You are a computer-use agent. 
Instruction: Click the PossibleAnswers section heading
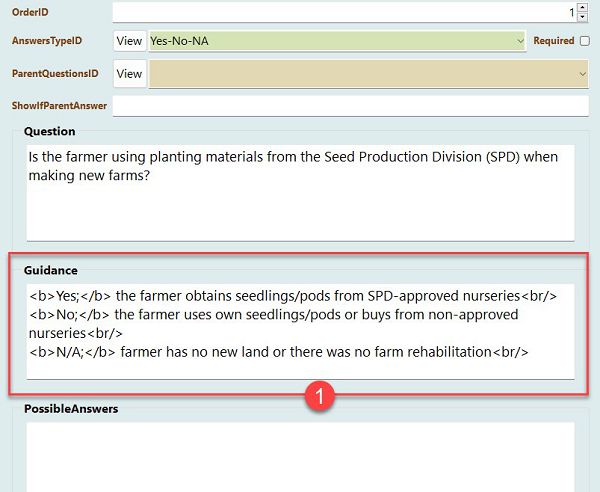point(71,409)
